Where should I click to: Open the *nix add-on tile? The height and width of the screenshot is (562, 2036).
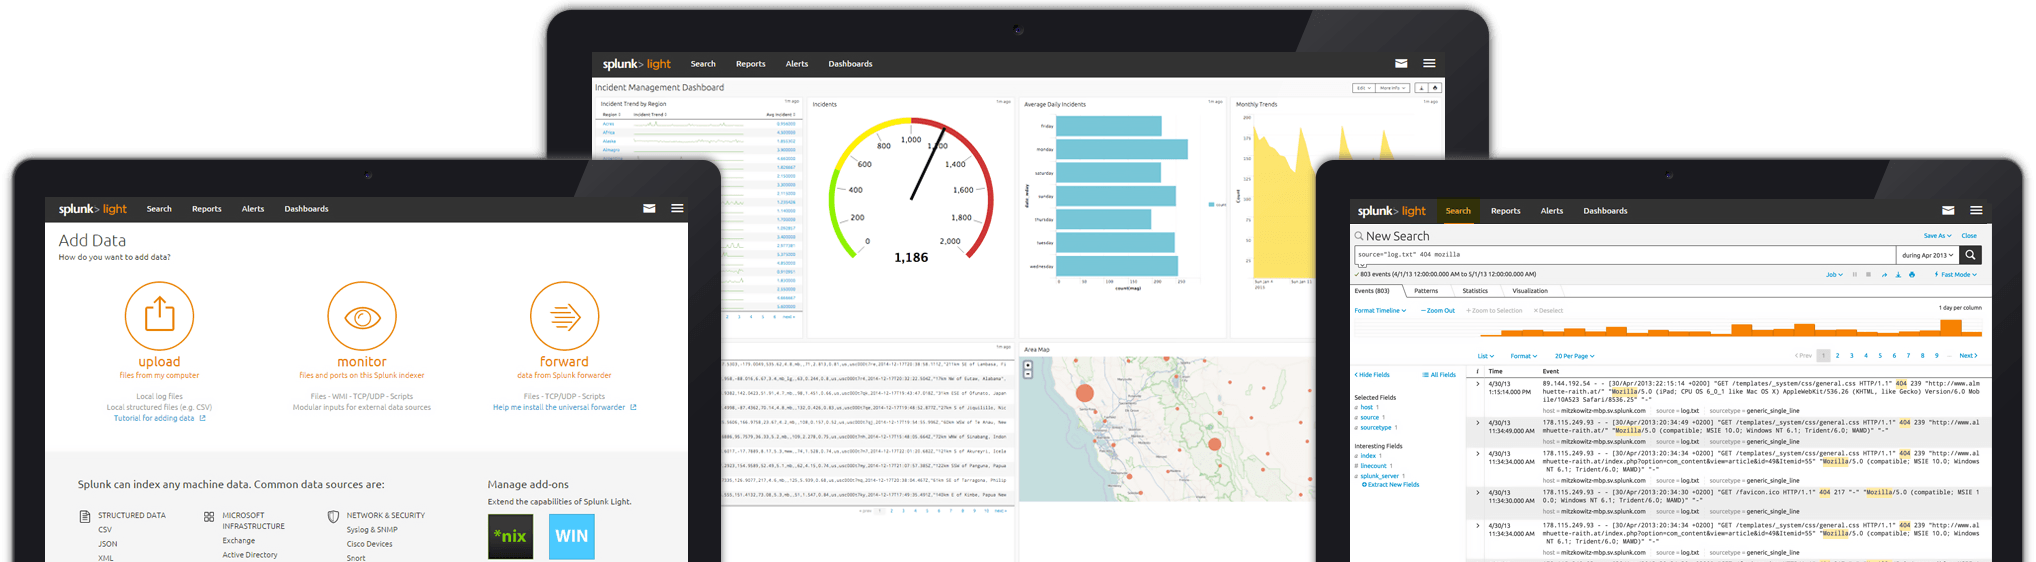(x=510, y=536)
